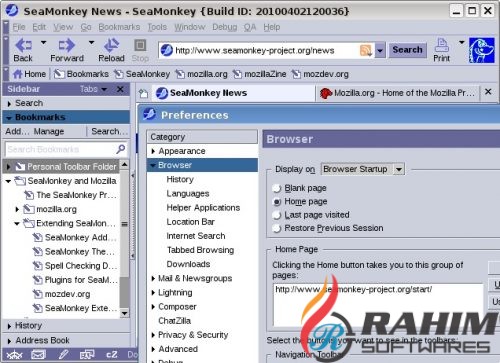Select ChatZilla in the category tree
The height and width of the screenshot is (363, 500).
174,321
